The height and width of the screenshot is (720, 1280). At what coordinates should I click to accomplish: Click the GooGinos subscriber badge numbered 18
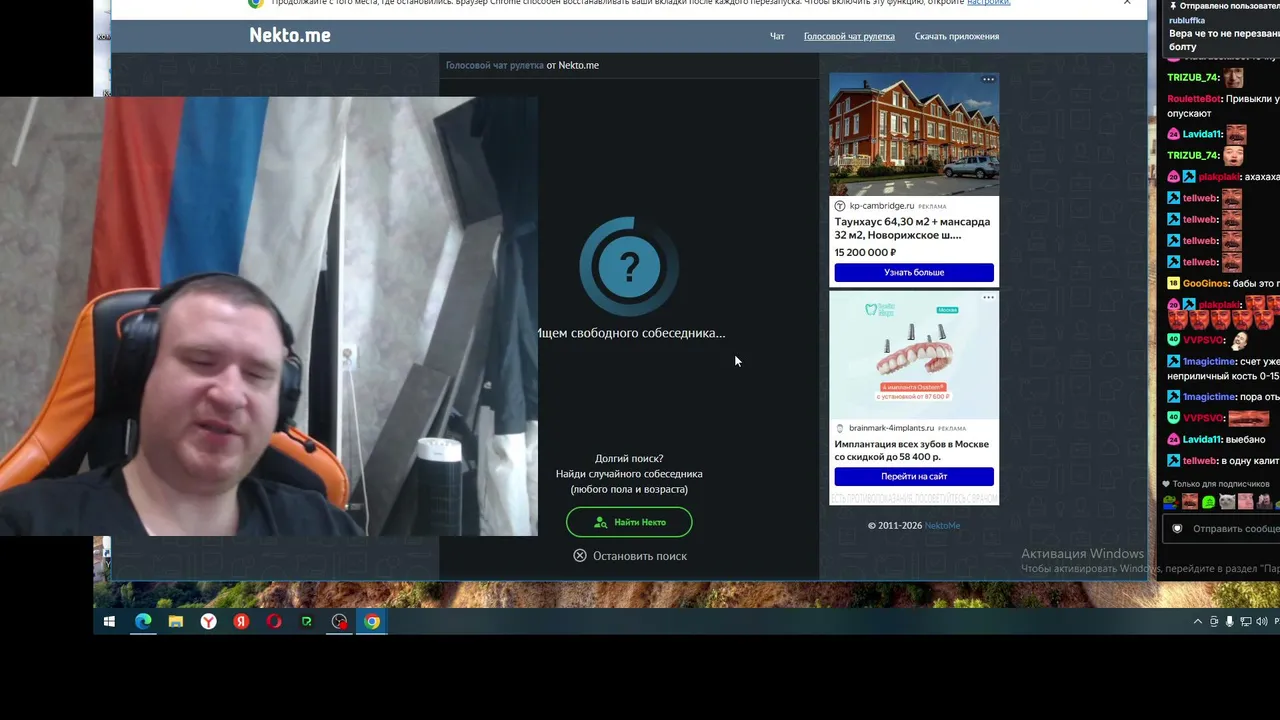[x=1173, y=284]
